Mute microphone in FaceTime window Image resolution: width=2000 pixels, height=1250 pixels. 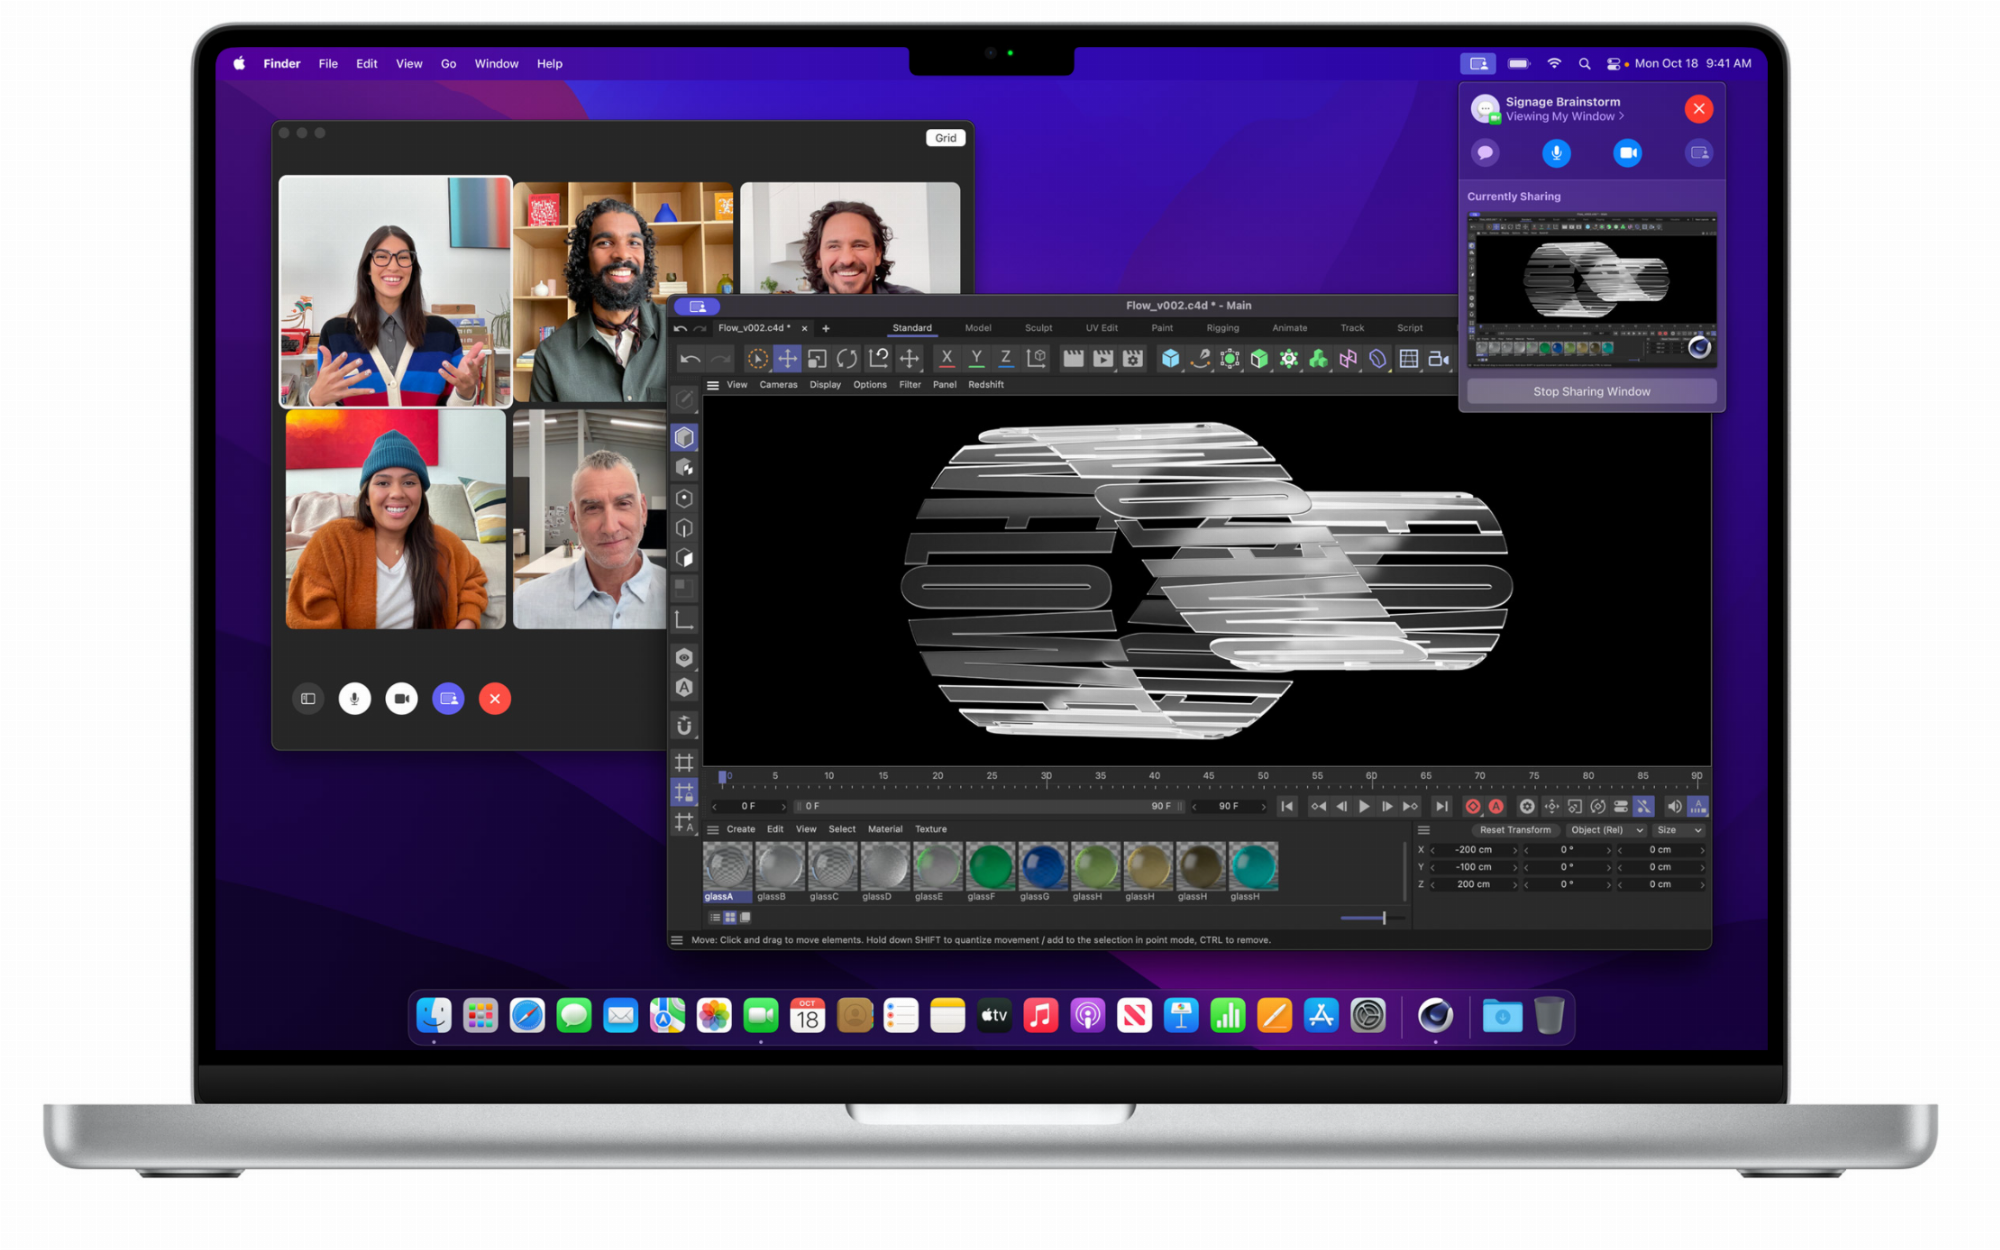[355, 699]
